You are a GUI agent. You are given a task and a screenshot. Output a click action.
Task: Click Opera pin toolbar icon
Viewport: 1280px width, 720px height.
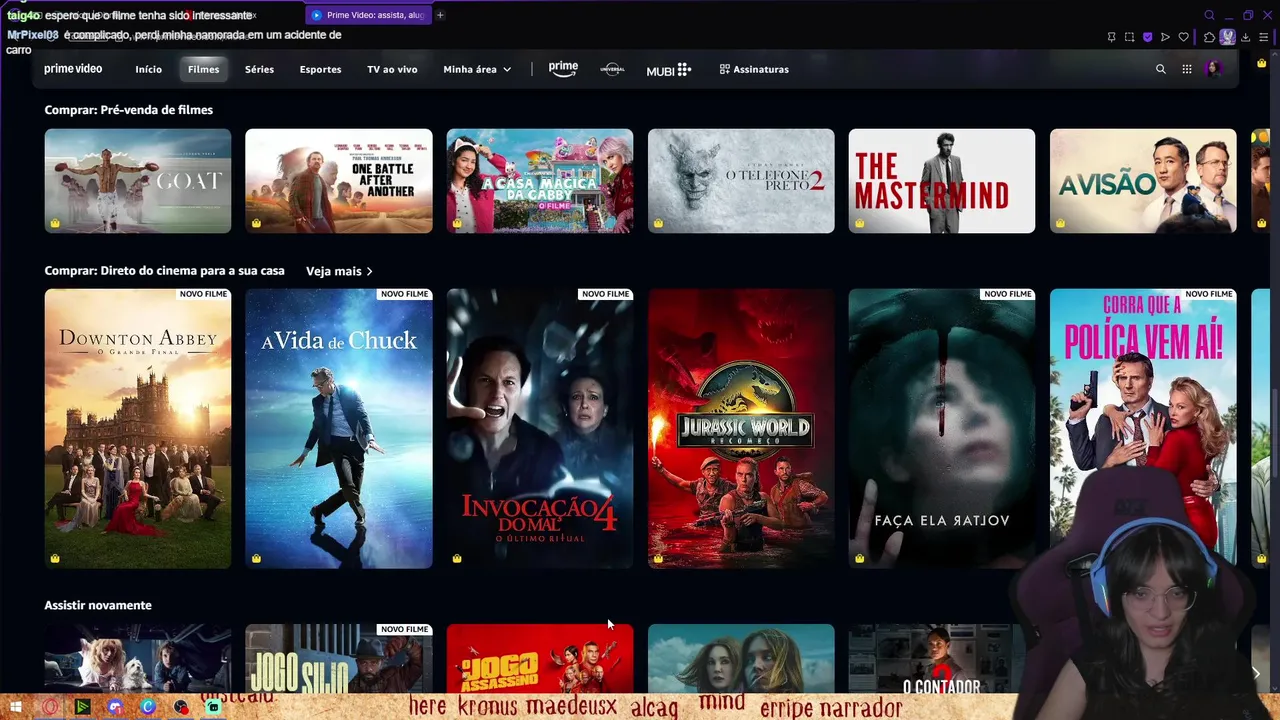tap(1111, 37)
